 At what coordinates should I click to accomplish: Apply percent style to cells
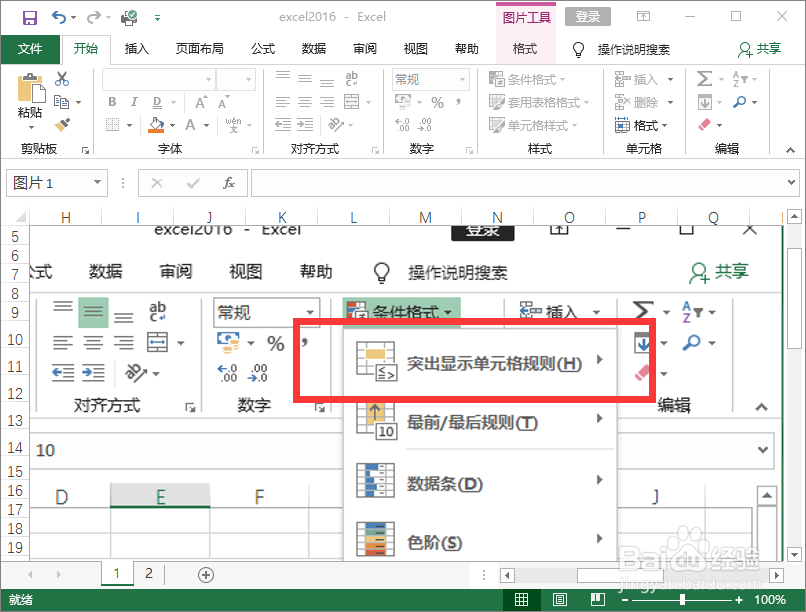click(x=437, y=102)
